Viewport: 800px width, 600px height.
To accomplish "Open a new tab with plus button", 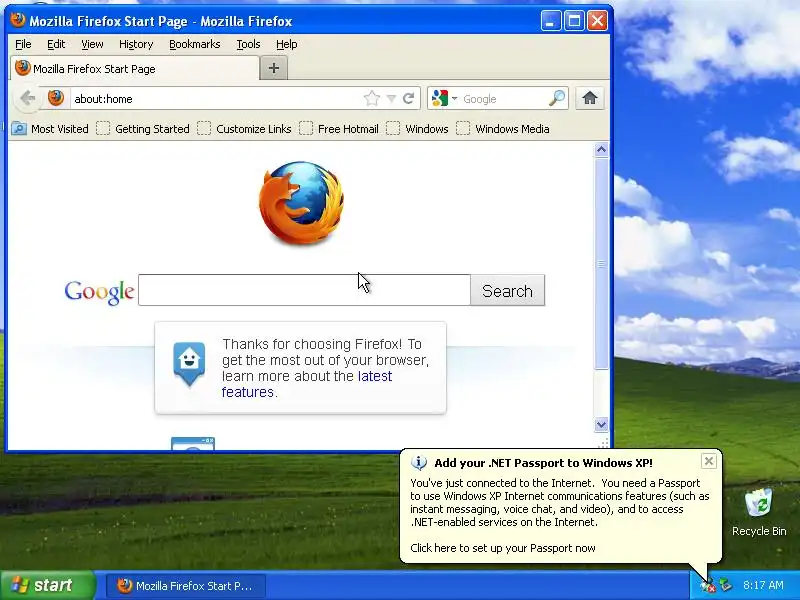I will 273,68.
